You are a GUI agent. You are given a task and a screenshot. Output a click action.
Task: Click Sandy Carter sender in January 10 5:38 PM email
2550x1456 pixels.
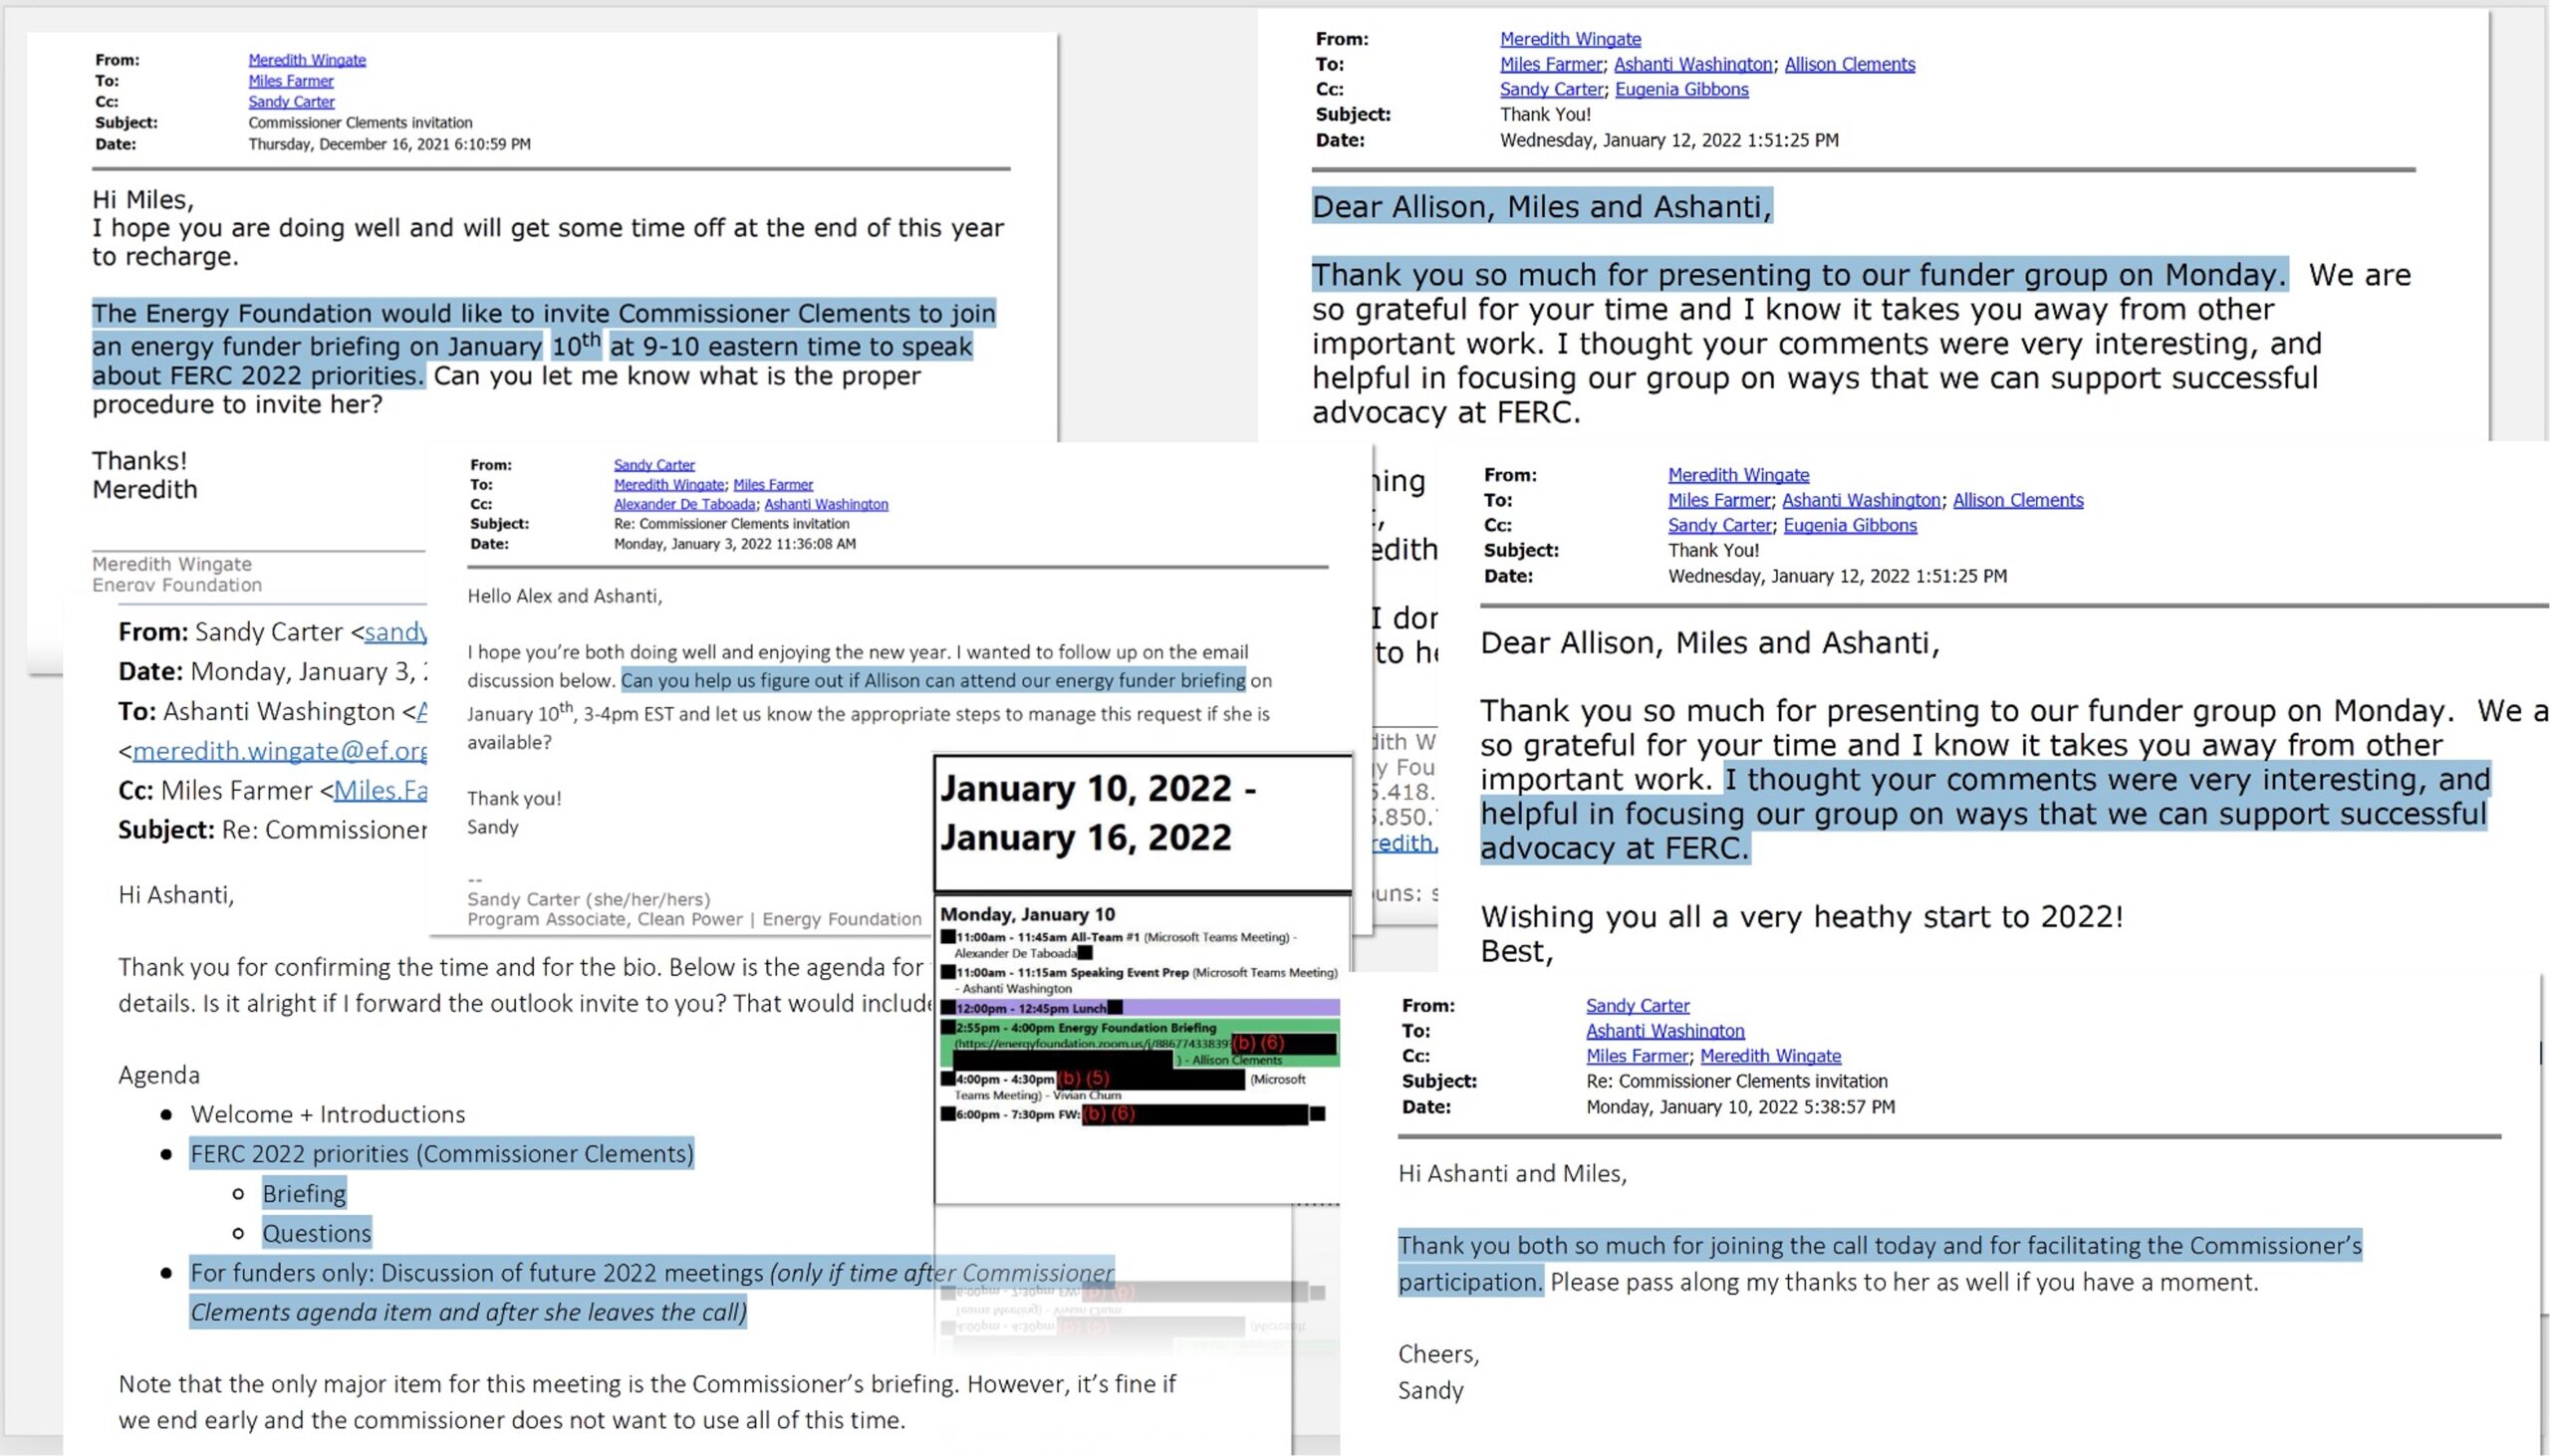point(1637,1005)
